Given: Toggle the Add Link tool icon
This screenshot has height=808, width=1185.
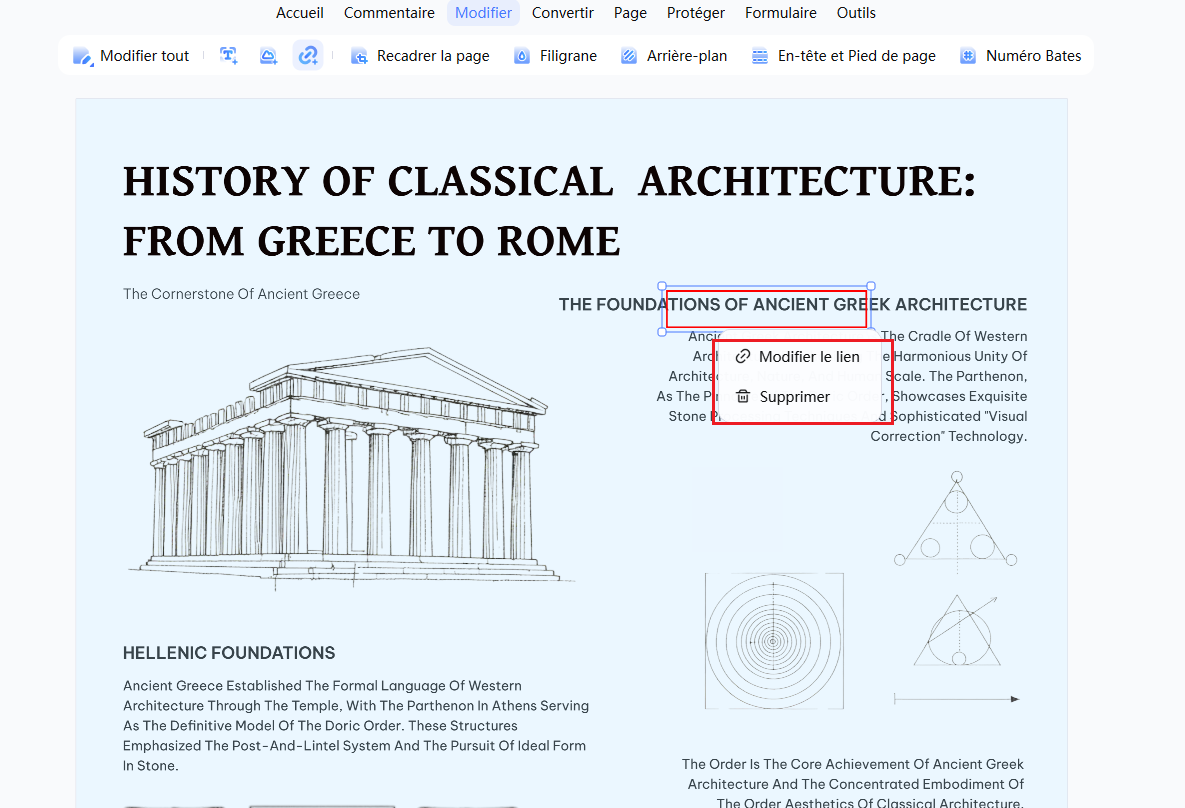Looking at the screenshot, I should (308, 55).
